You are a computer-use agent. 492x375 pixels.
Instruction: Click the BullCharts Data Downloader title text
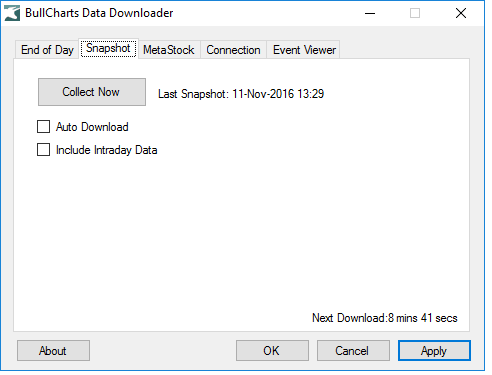click(x=99, y=13)
